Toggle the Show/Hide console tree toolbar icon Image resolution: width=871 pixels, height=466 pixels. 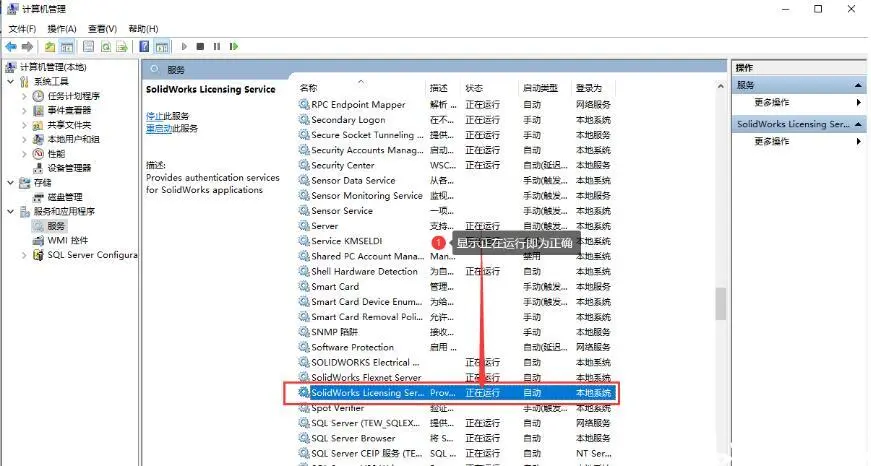pos(67,47)
